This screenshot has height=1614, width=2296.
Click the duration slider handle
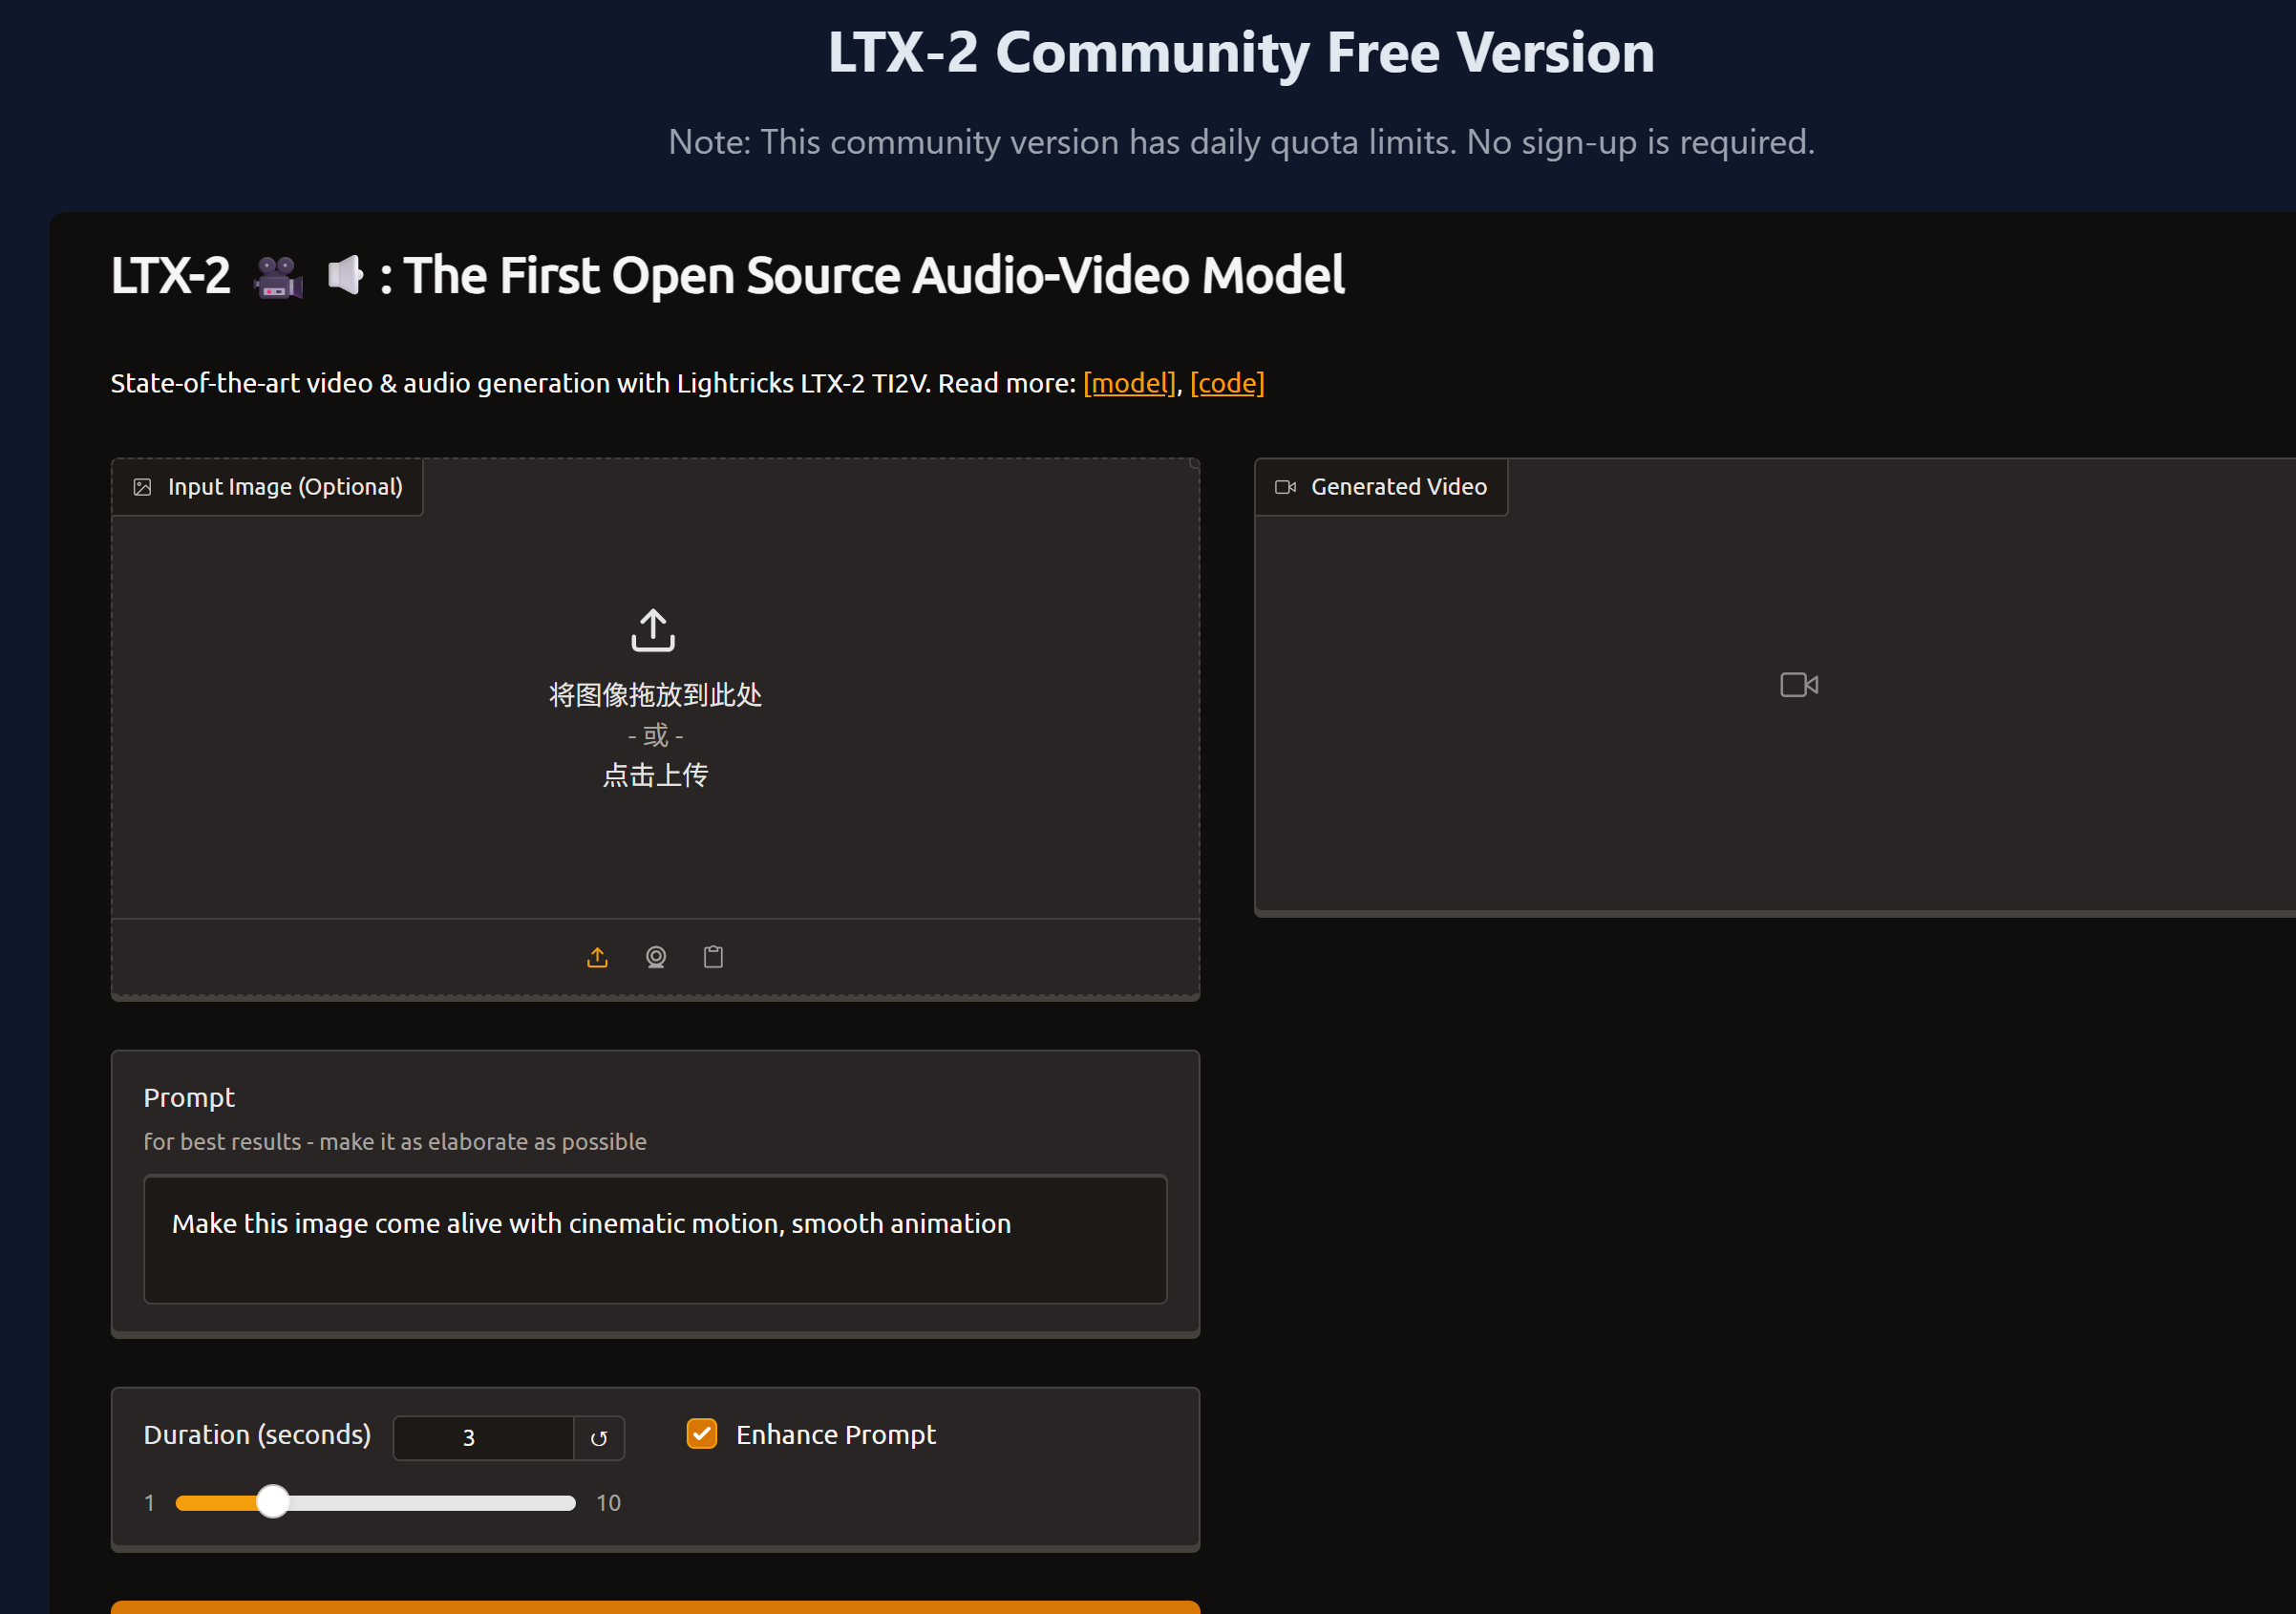(272, 1502)
